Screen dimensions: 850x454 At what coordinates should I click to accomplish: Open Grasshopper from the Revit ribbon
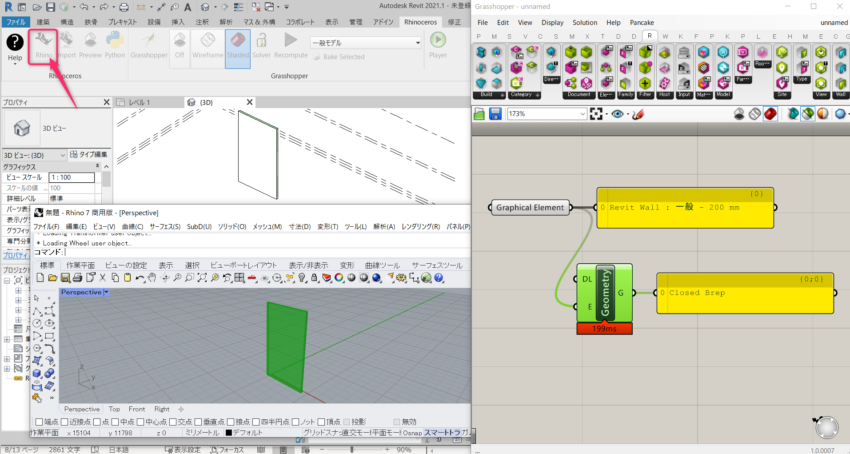coord(149,46)
